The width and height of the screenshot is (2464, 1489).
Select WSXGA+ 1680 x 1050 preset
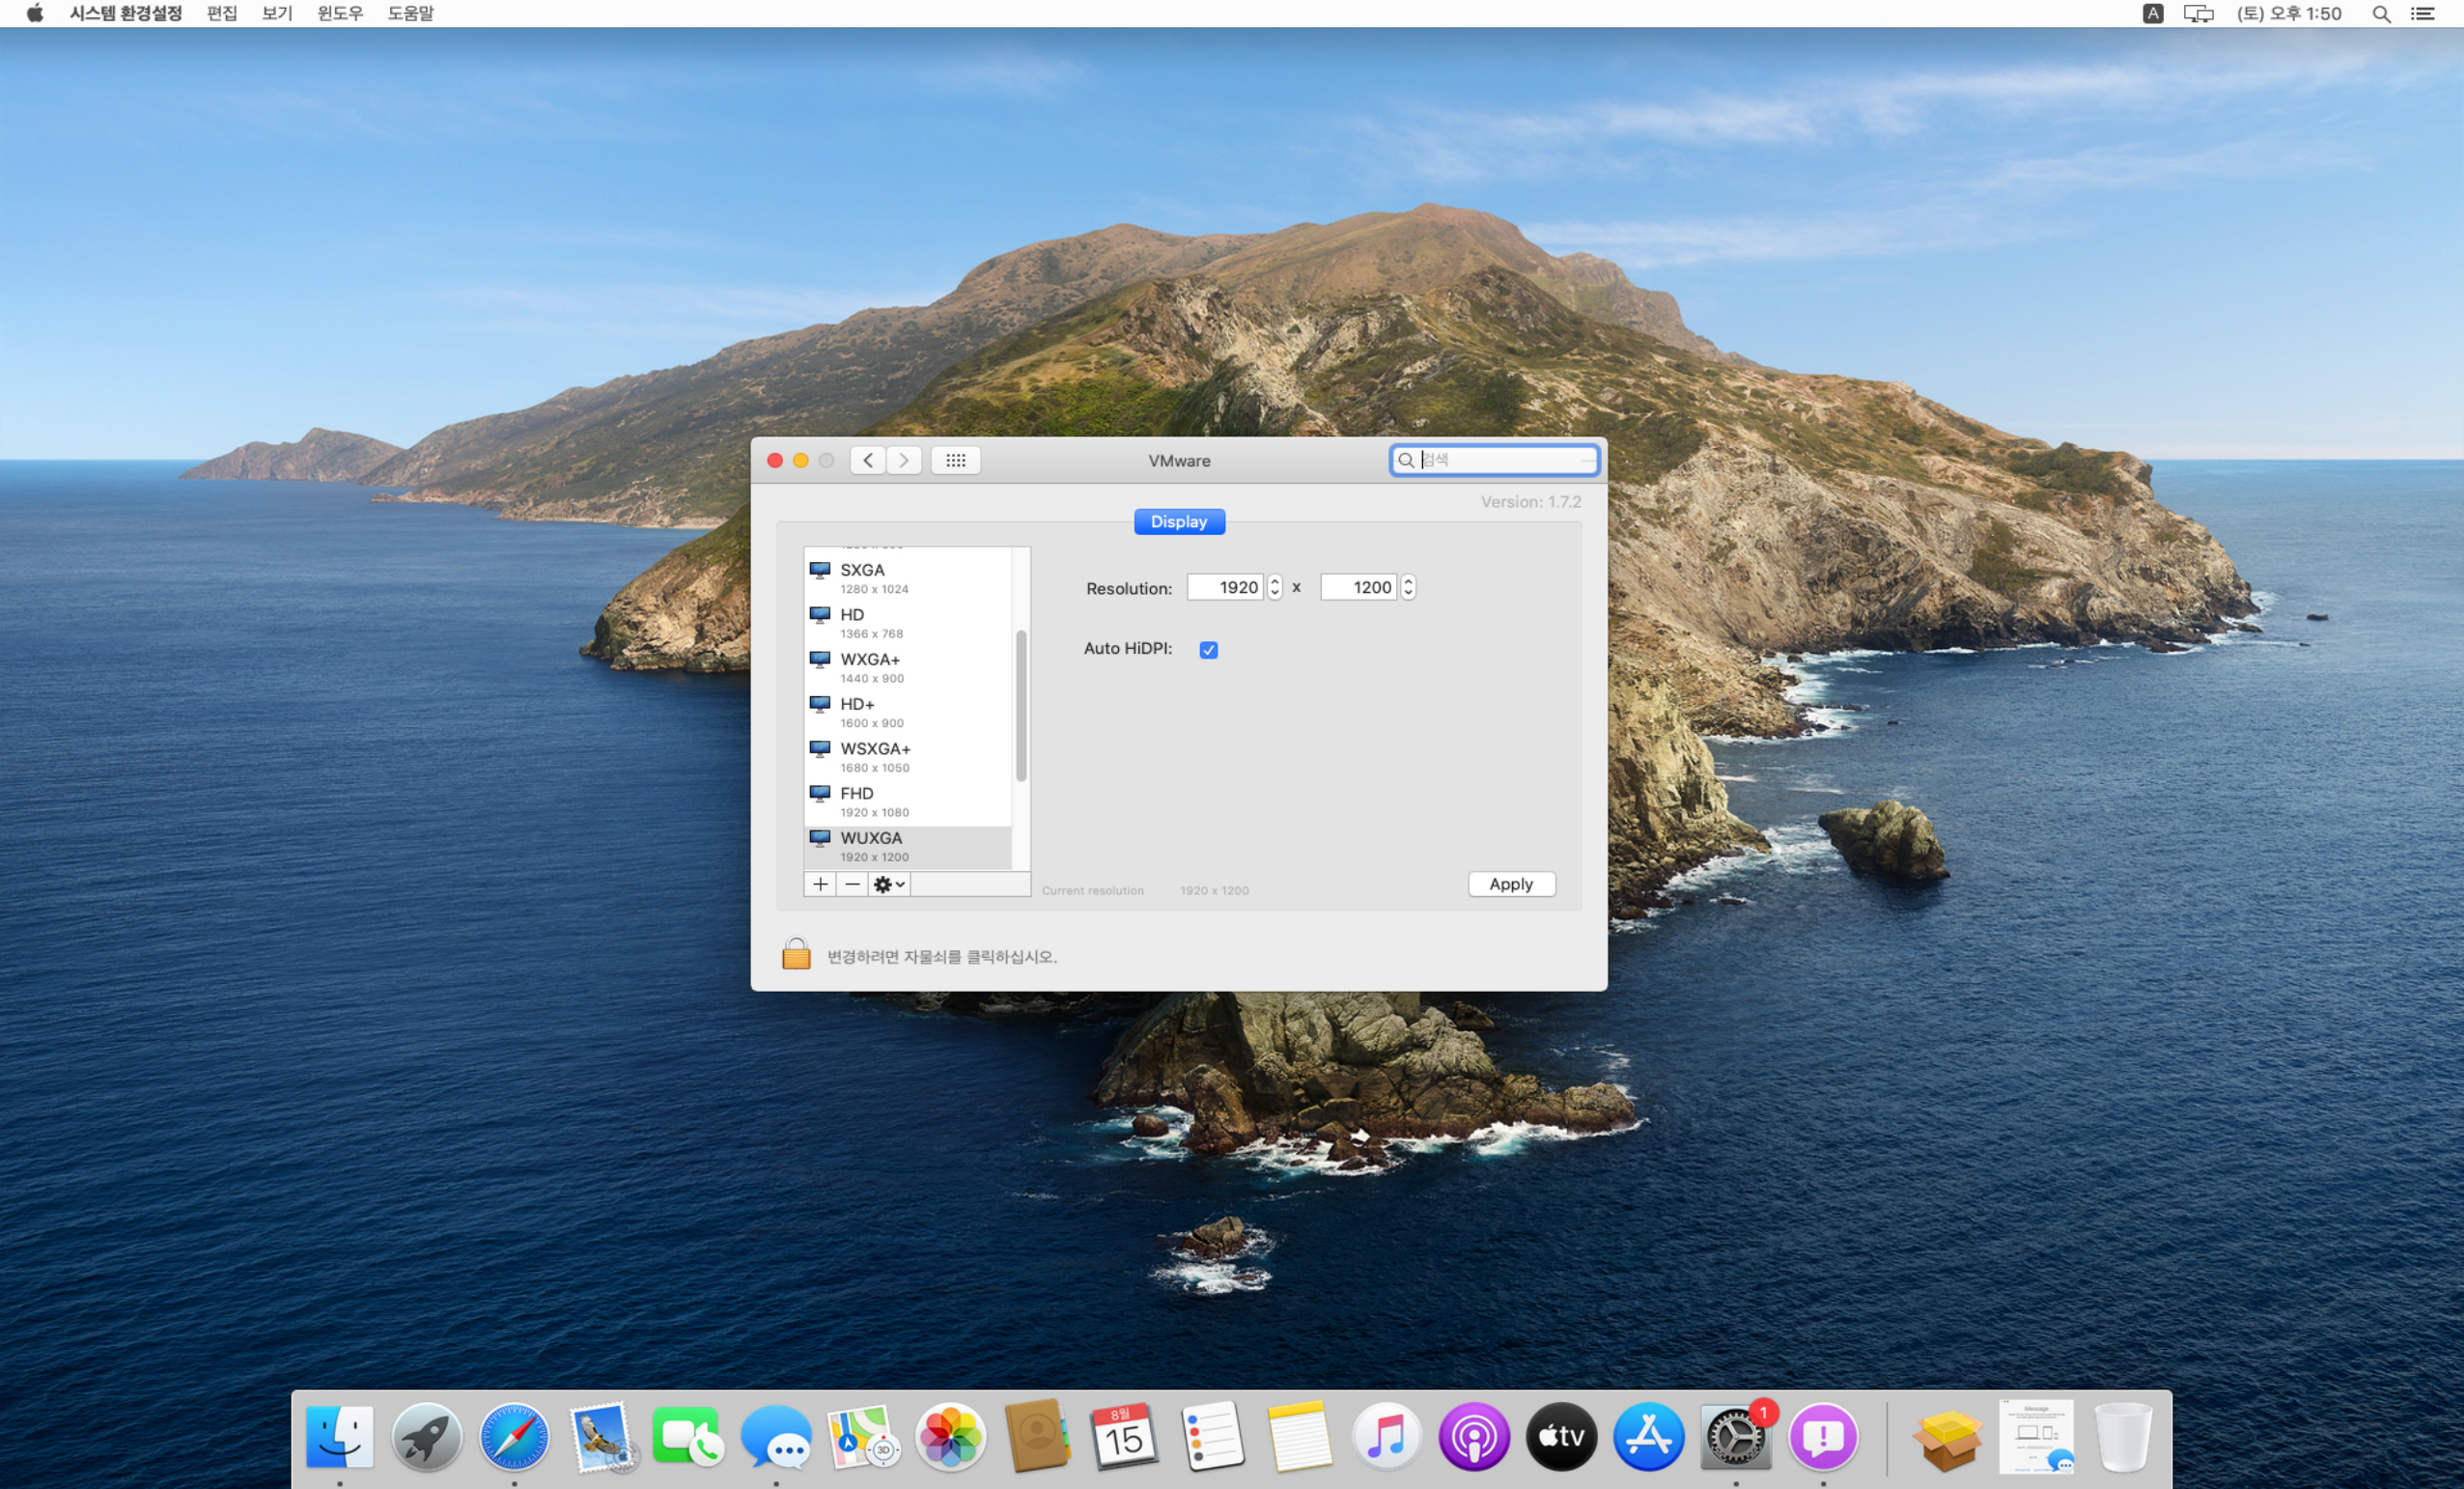click(908, 757)
